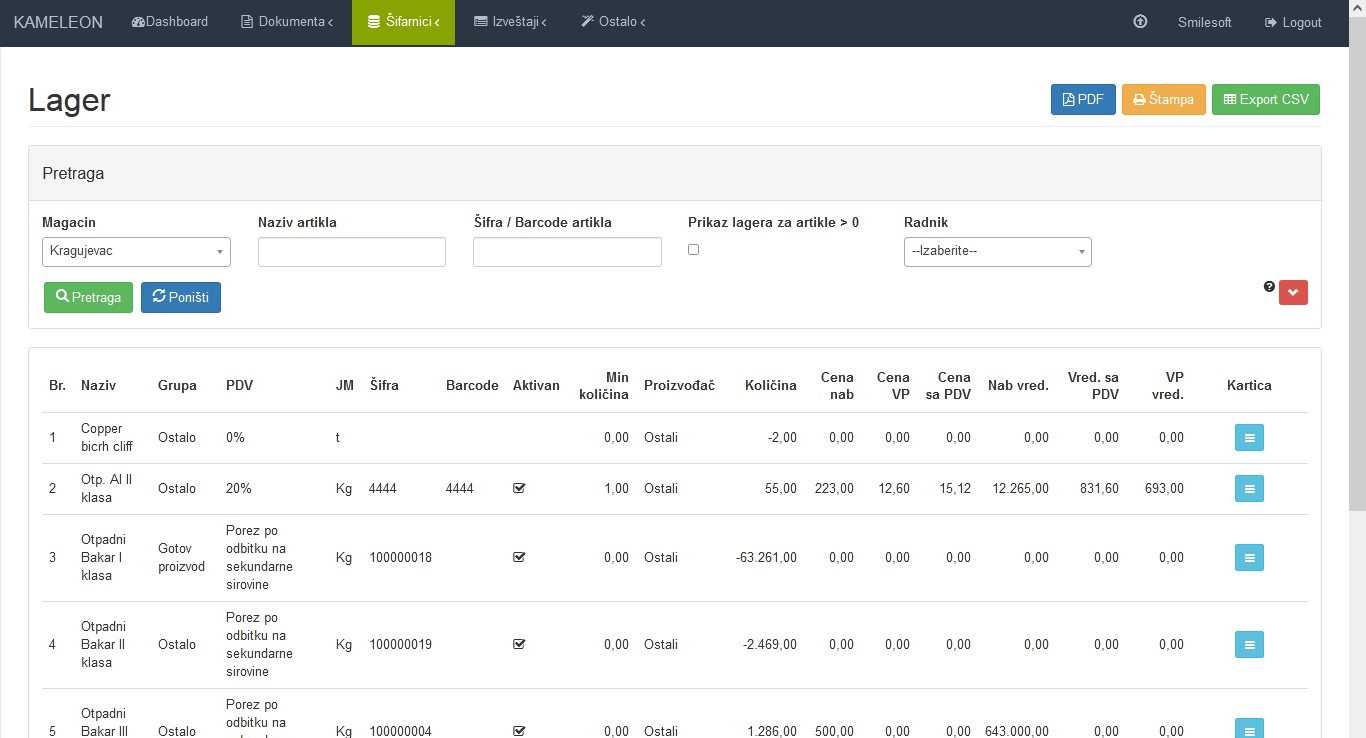Open Kartica for Otpadni Bakar II klasa

click(x=1249, y=645)
